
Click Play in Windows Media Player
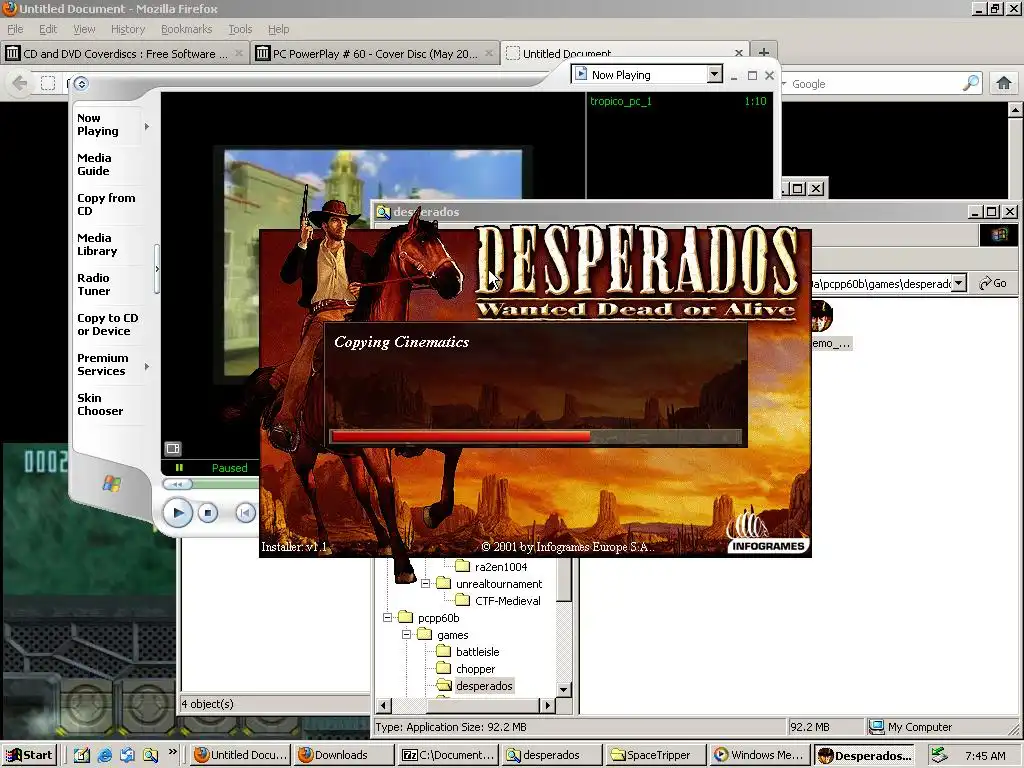(178, 513)
